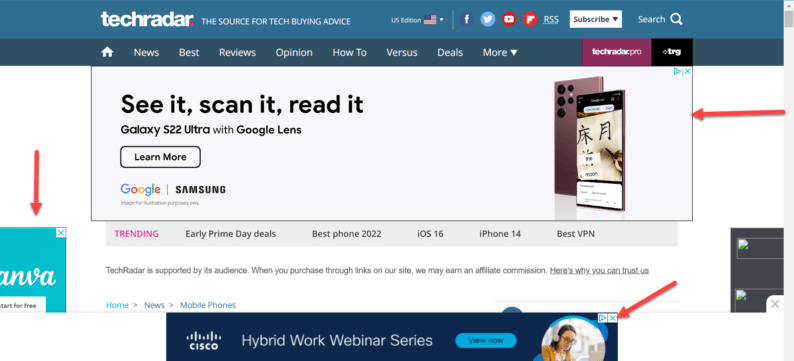Click News breadcrumb link
794x361 pixels.
click(x=154, y=305)
